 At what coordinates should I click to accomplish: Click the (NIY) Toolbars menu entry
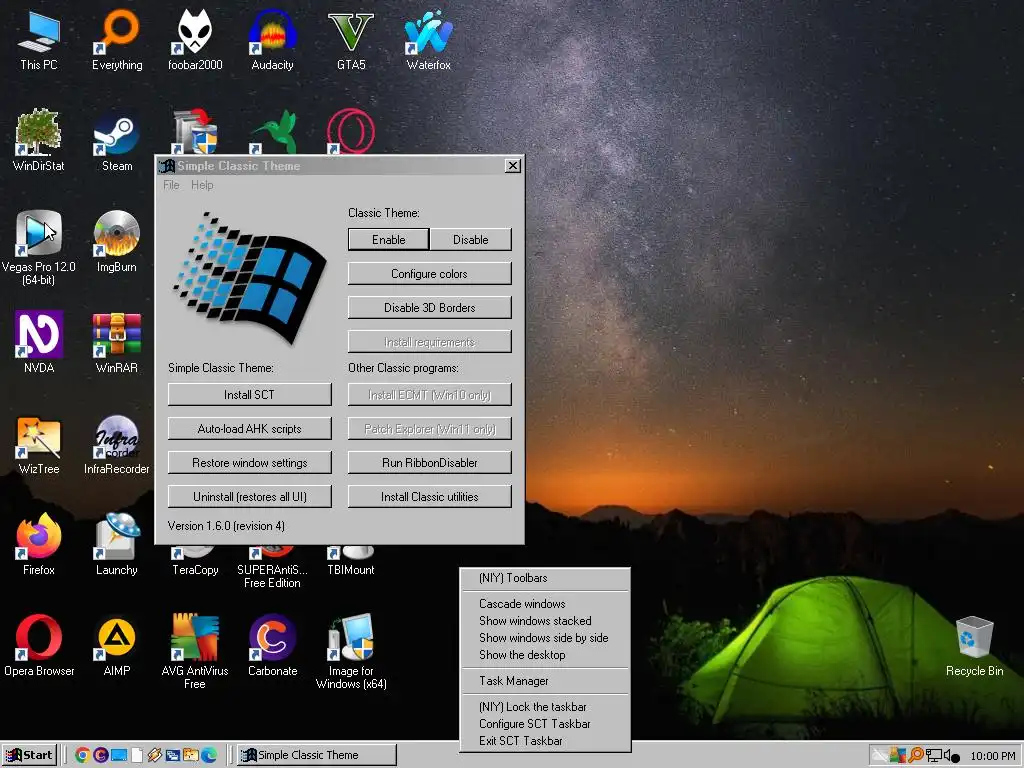(x=545, y=578)
